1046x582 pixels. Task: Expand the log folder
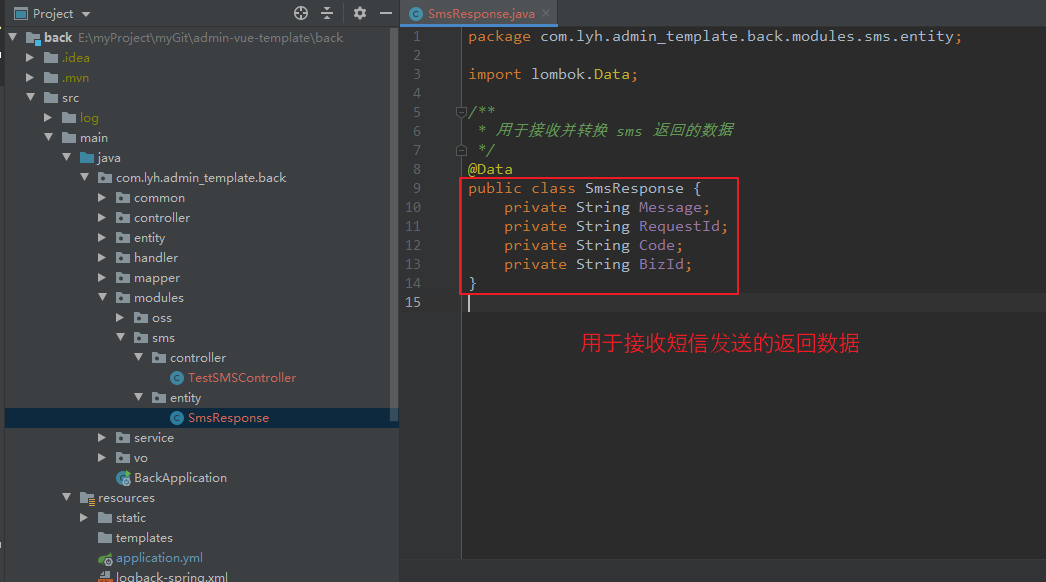click(48, 117)
